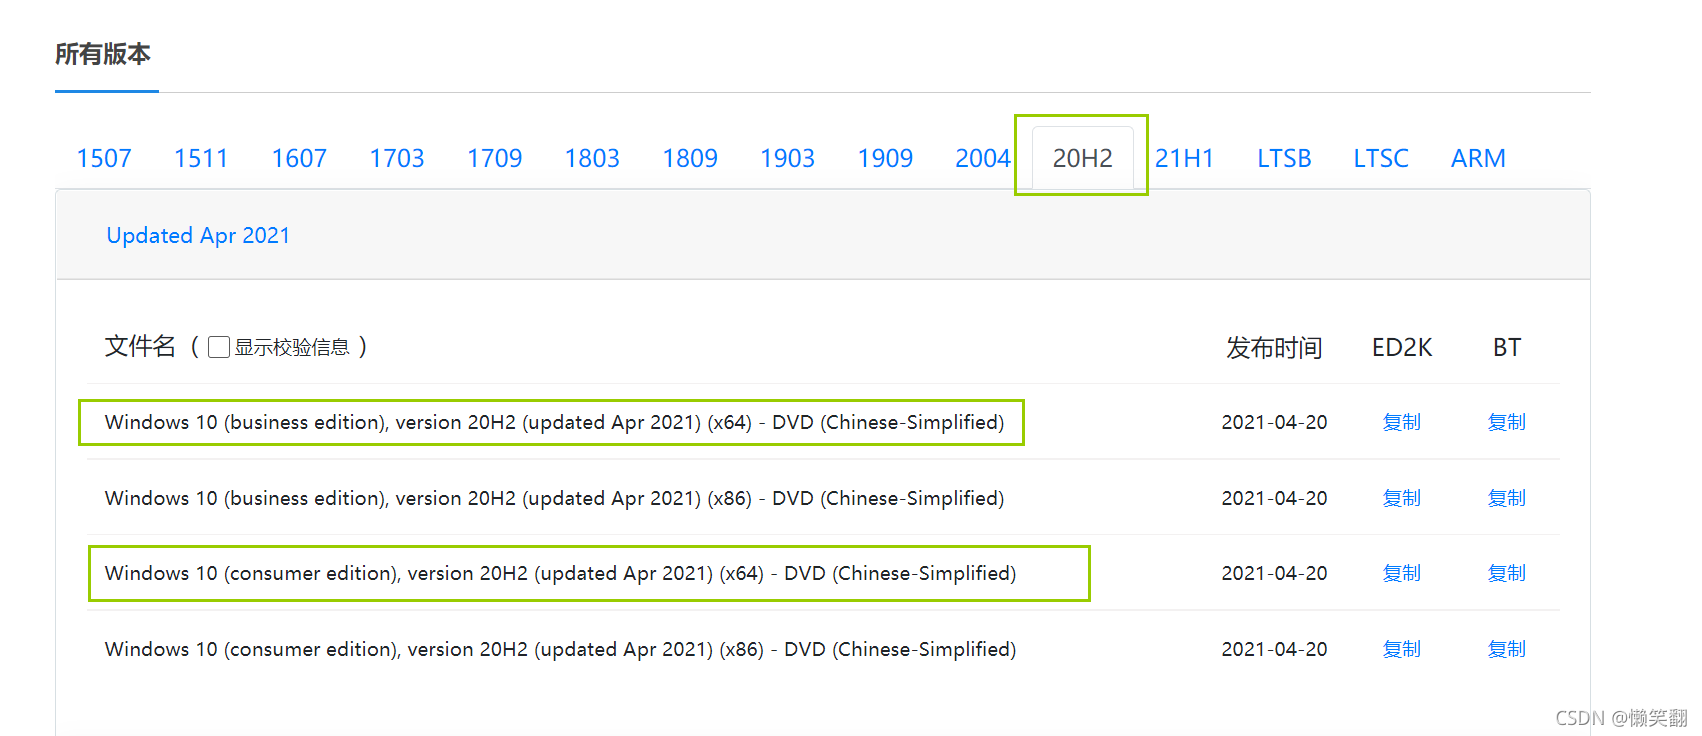Switch to the 1803 version tab
This screenshot has height=736, width=1702.
pos(592,158)
